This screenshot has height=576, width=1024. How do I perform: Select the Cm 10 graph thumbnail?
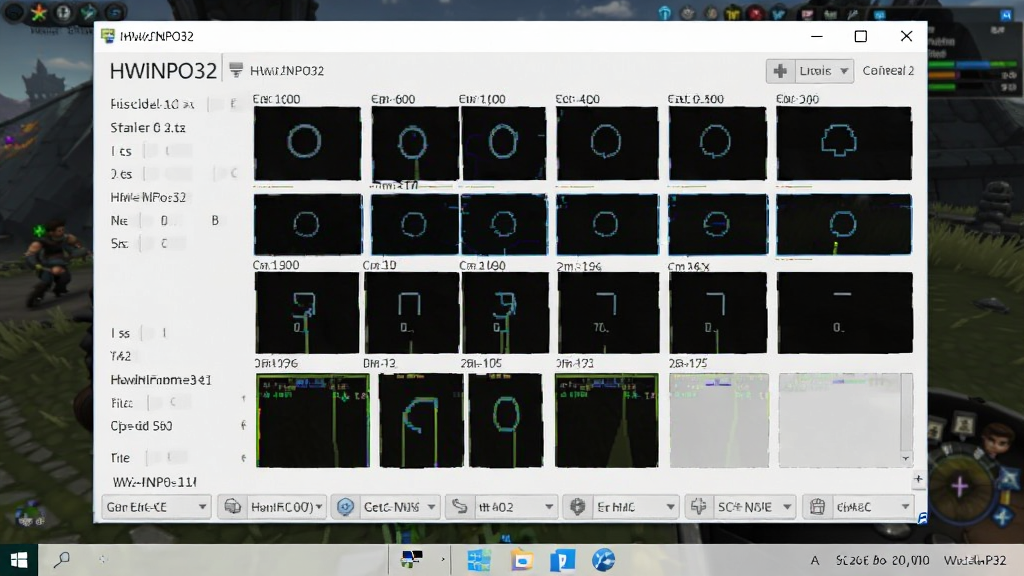411,312
